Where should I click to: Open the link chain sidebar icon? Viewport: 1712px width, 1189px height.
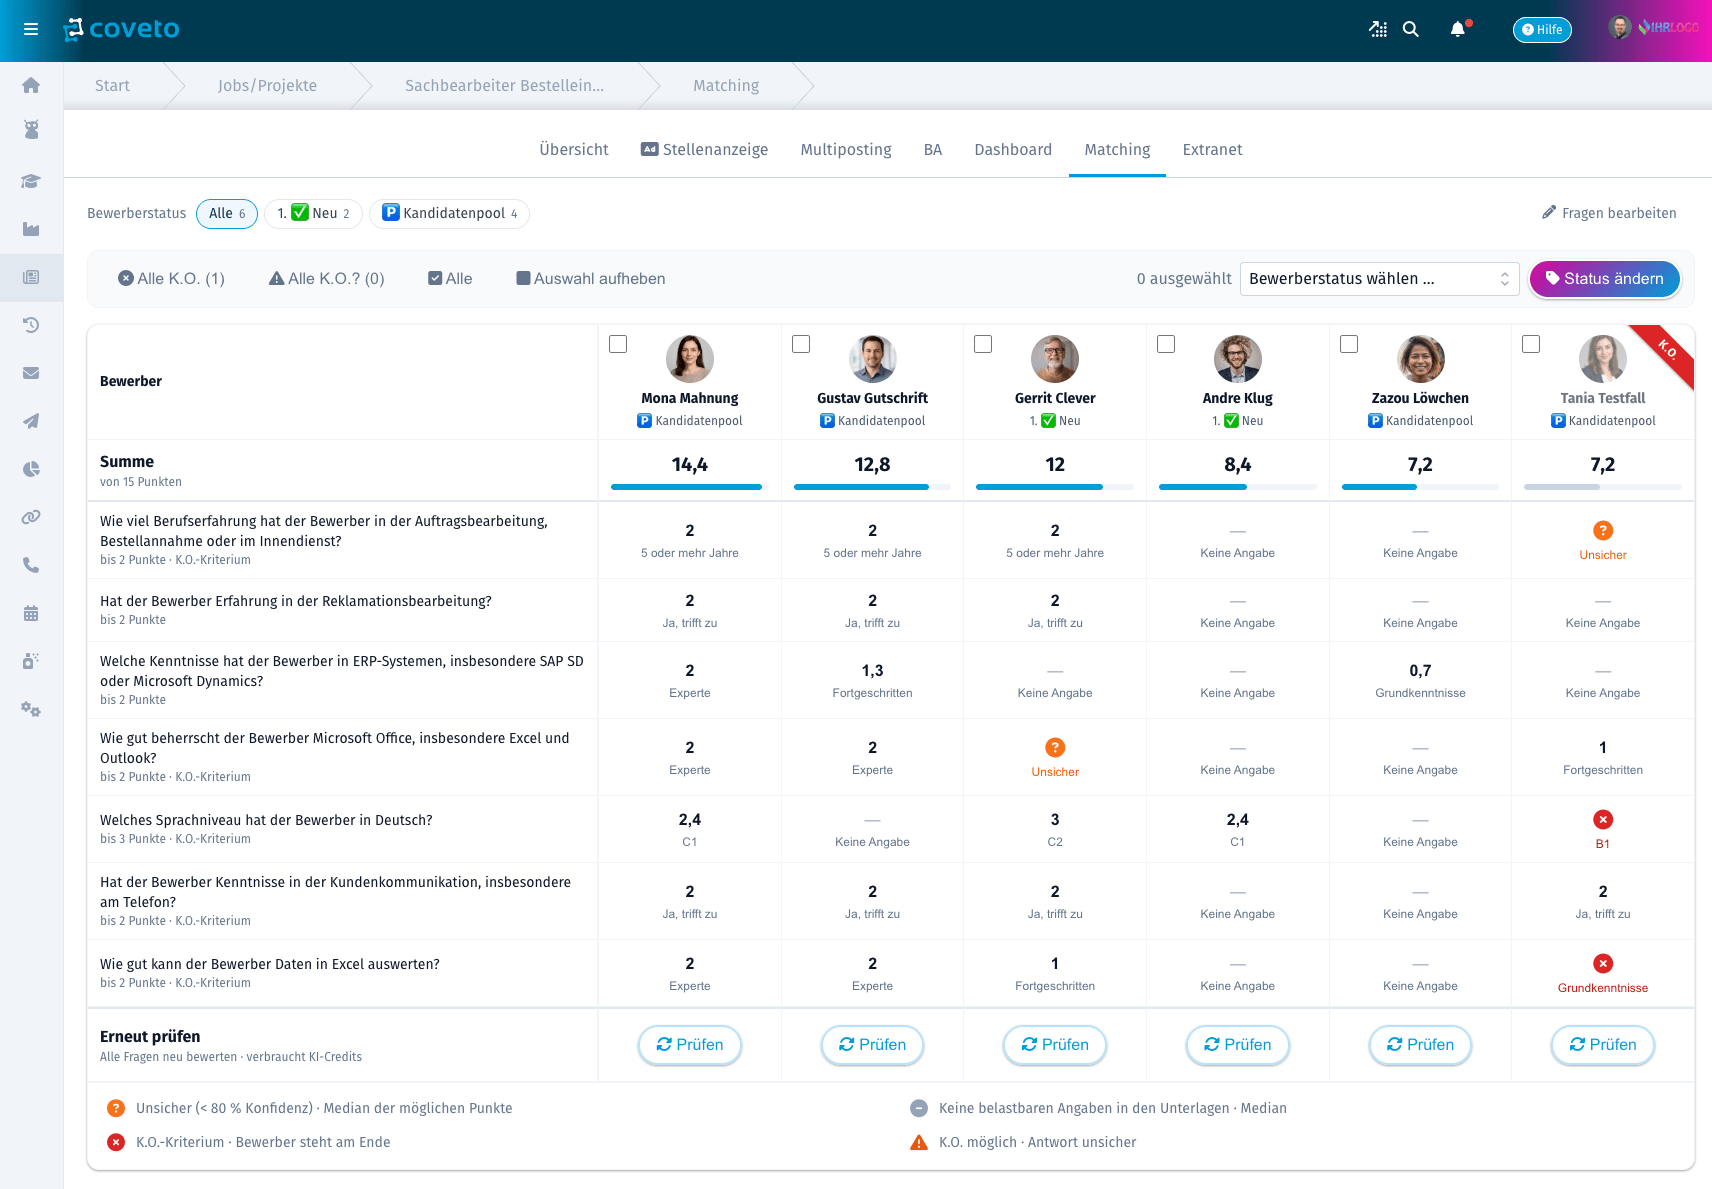31,517
